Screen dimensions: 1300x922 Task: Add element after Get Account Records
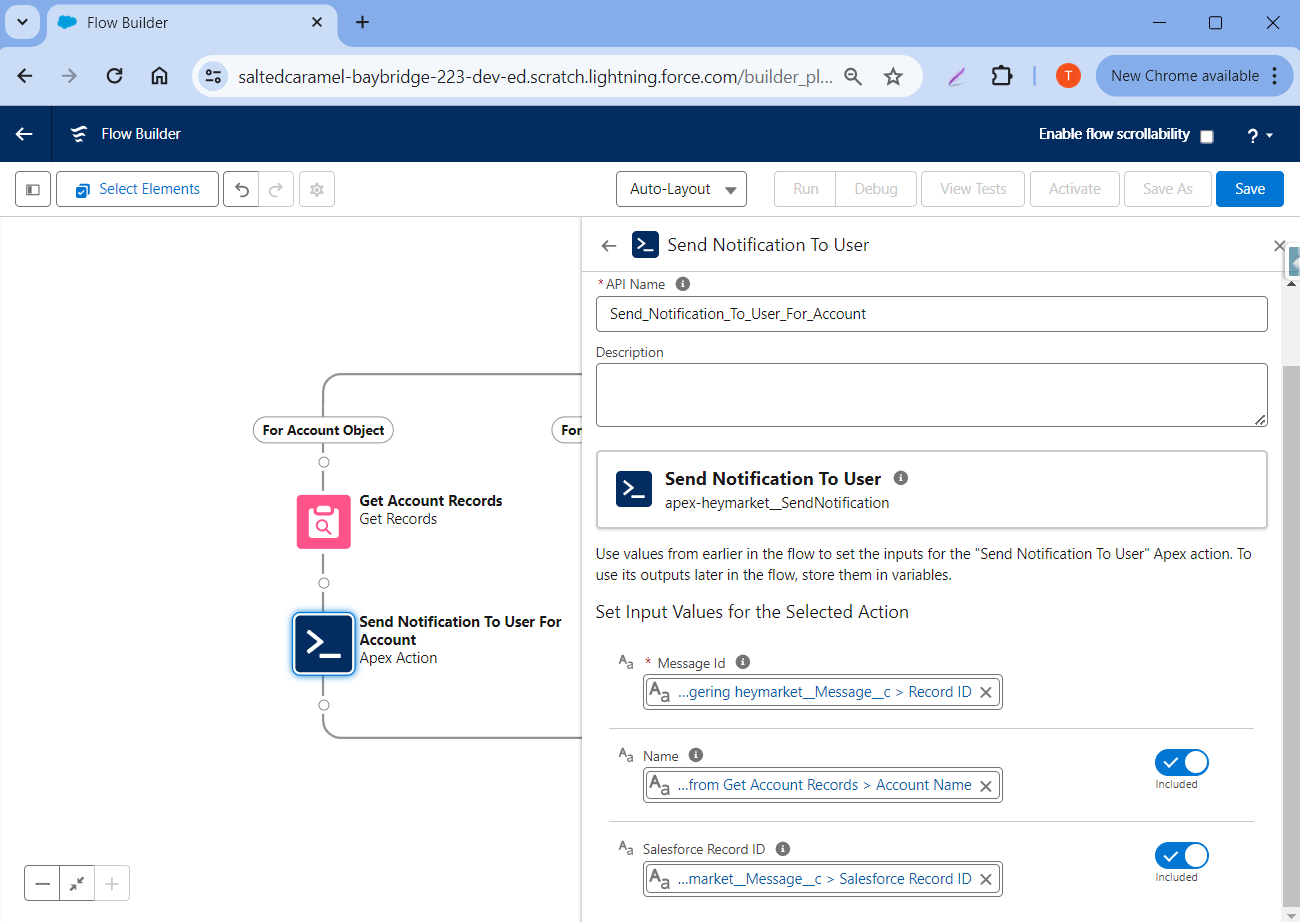pos(324,583)
